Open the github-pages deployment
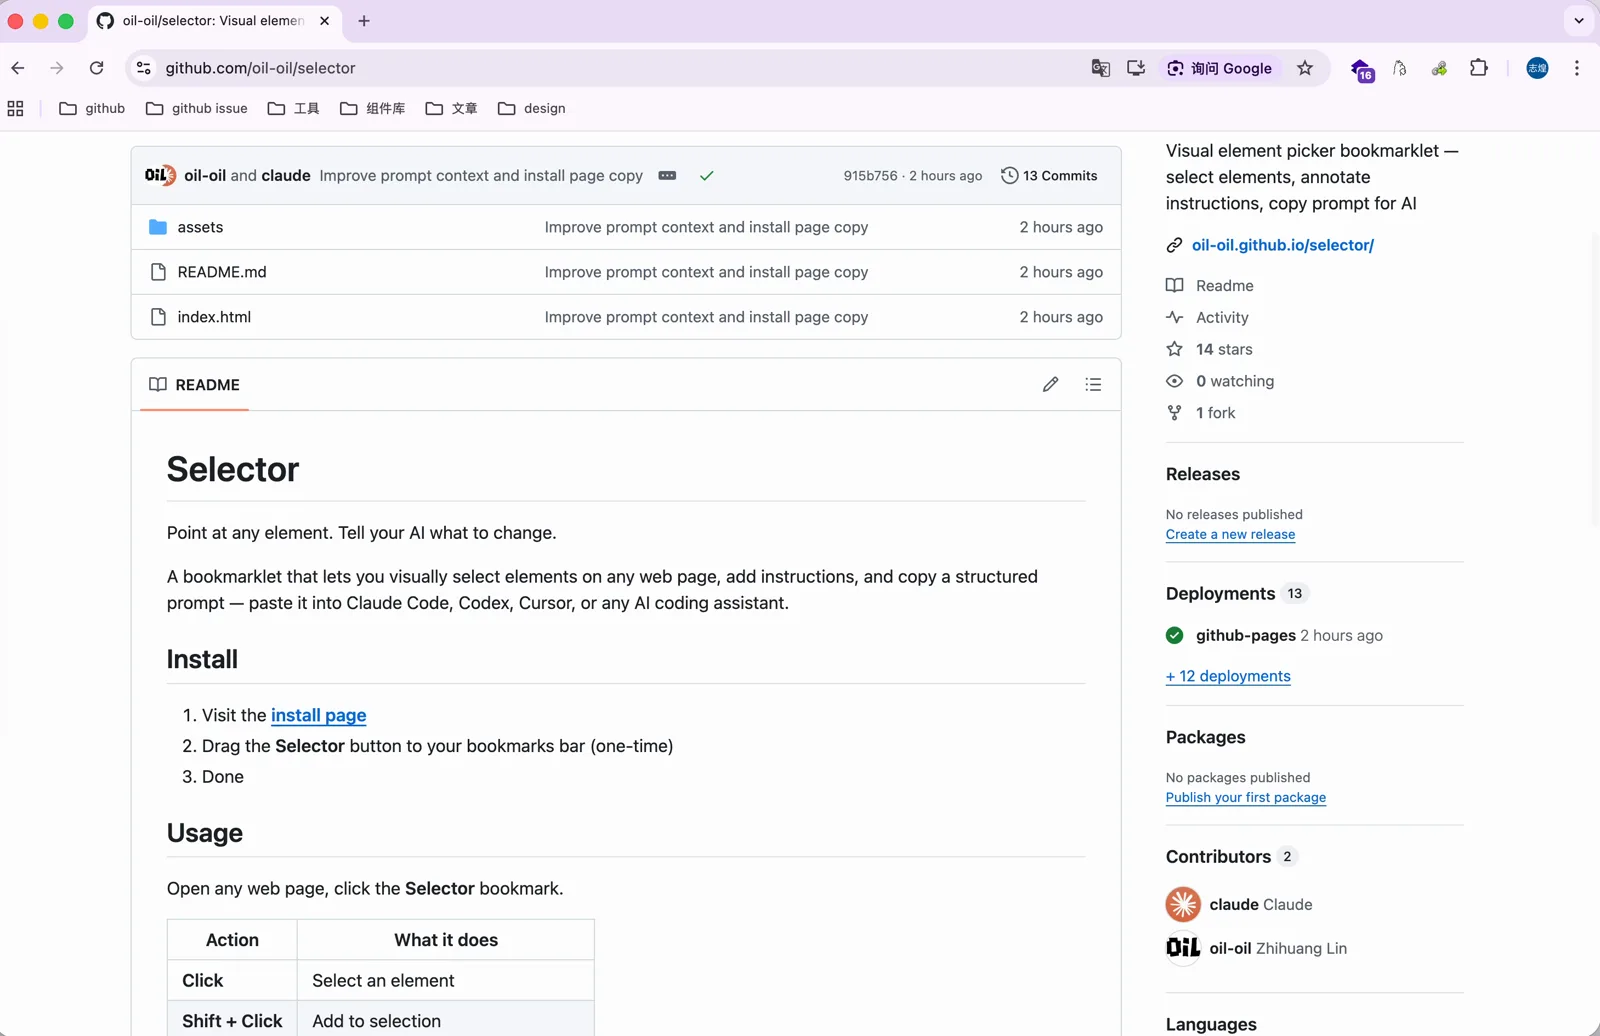 point(1245,635)
